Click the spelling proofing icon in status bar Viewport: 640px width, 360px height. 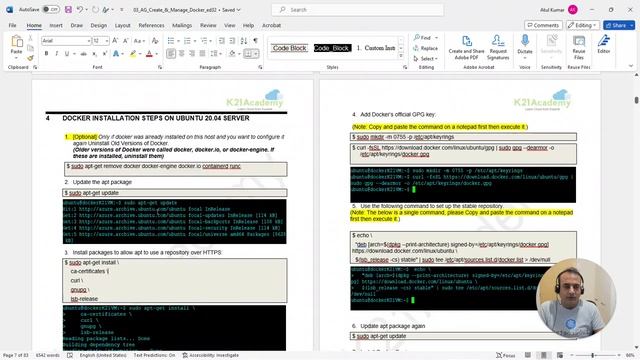coord(70,356)
